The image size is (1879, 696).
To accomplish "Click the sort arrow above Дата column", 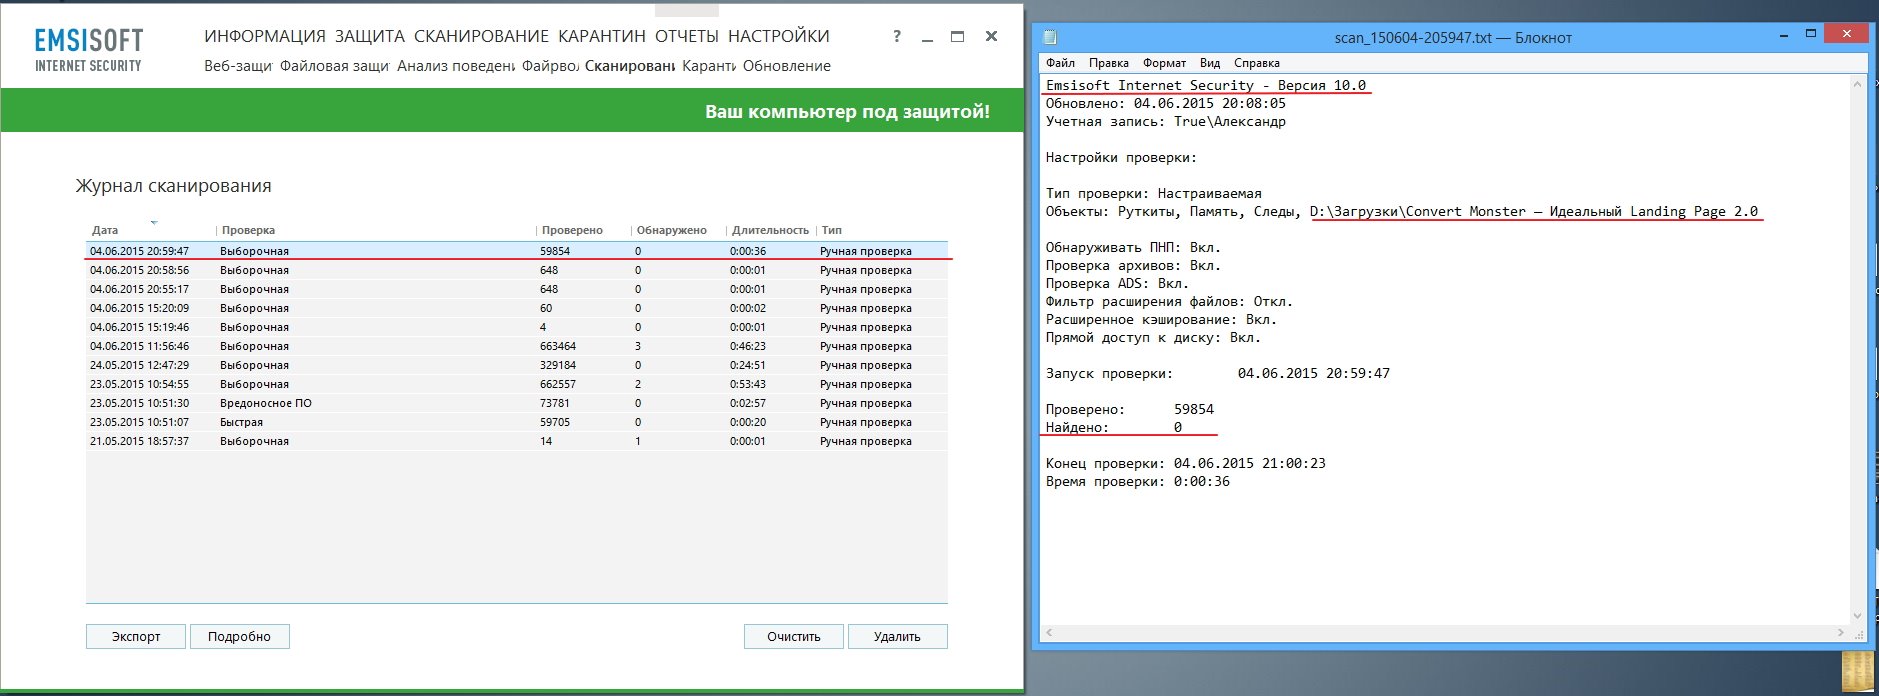I will [x=154, y=222].
